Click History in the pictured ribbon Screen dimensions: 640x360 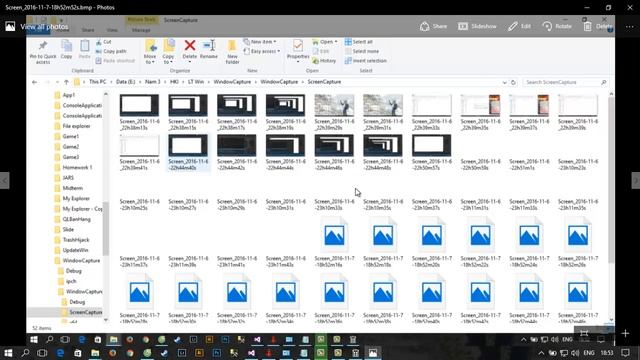point(324,61)
